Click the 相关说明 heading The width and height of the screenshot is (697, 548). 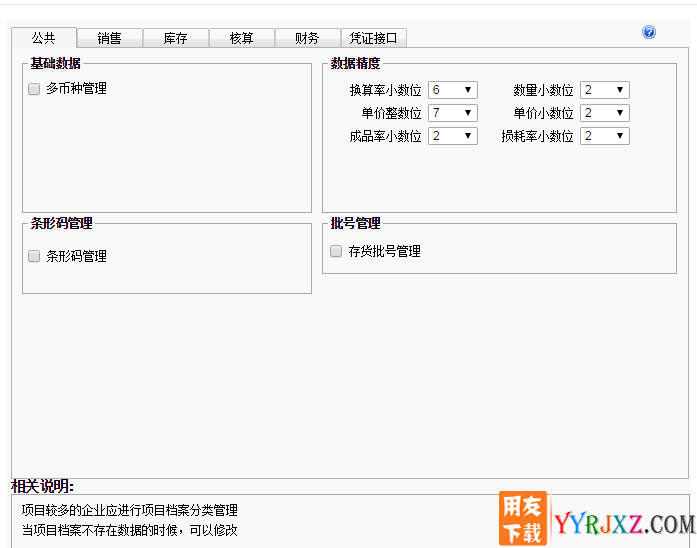point(43,486)
